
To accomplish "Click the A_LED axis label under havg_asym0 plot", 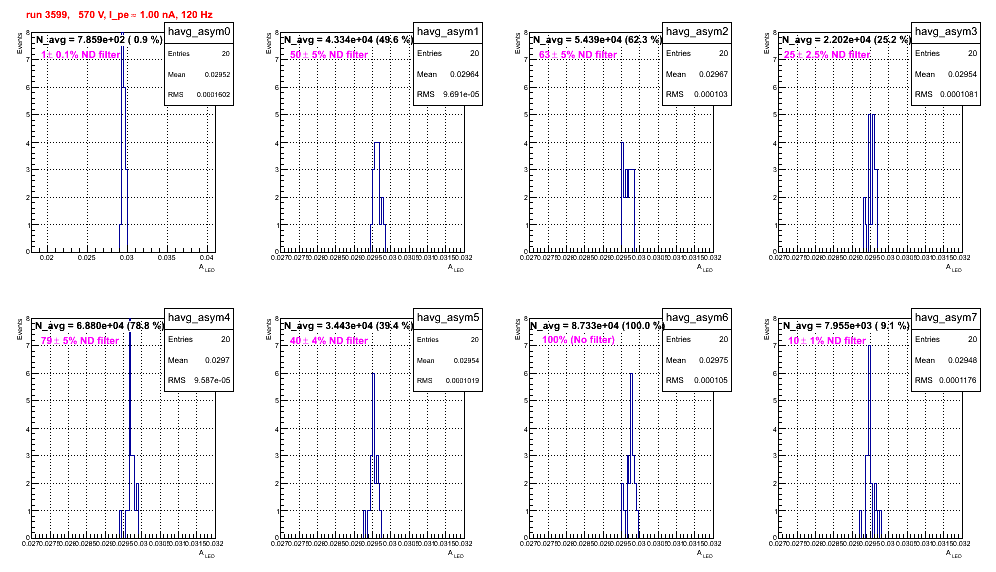I will pos(207,268).
